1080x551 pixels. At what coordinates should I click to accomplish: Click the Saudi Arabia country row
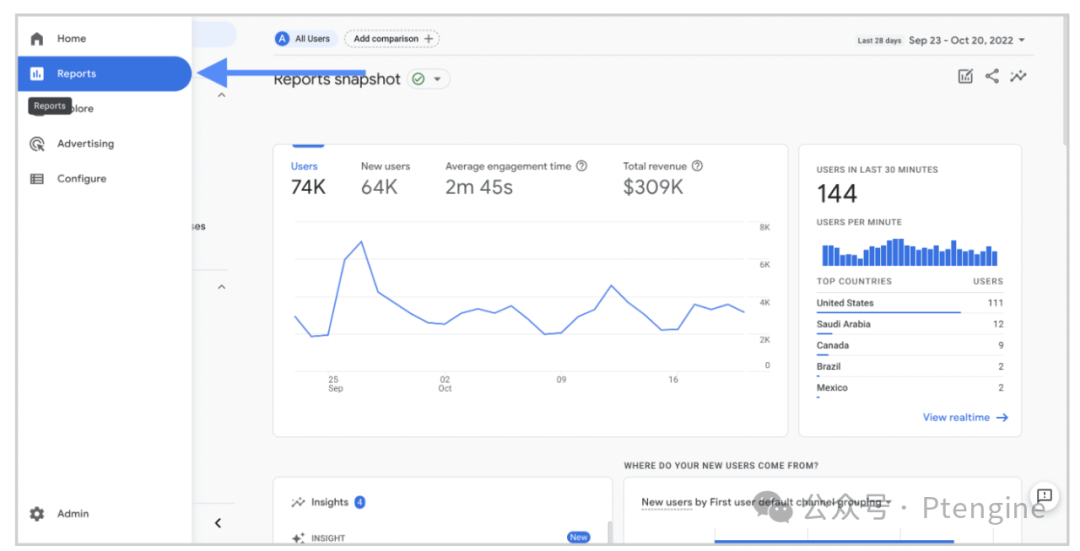(x=910, y=324)
